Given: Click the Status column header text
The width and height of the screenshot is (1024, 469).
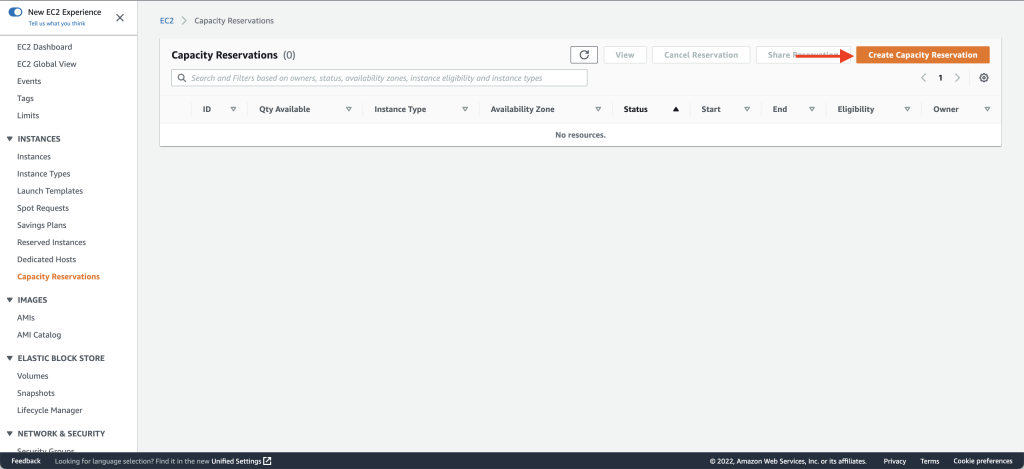Looking at the screenshot, I should point(635,110).
